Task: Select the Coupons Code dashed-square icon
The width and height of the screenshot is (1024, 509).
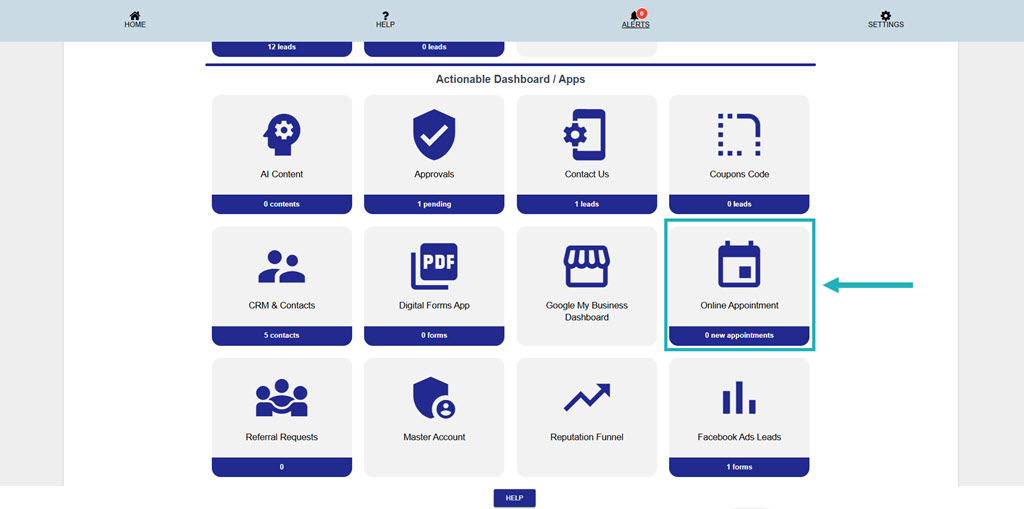Action: [739, 134]
